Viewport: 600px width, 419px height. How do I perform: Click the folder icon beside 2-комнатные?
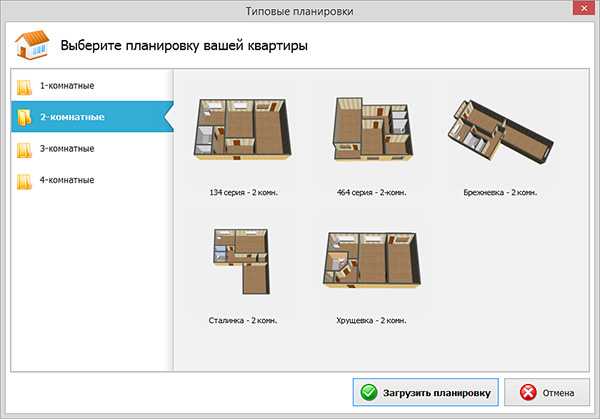(24, 117)
